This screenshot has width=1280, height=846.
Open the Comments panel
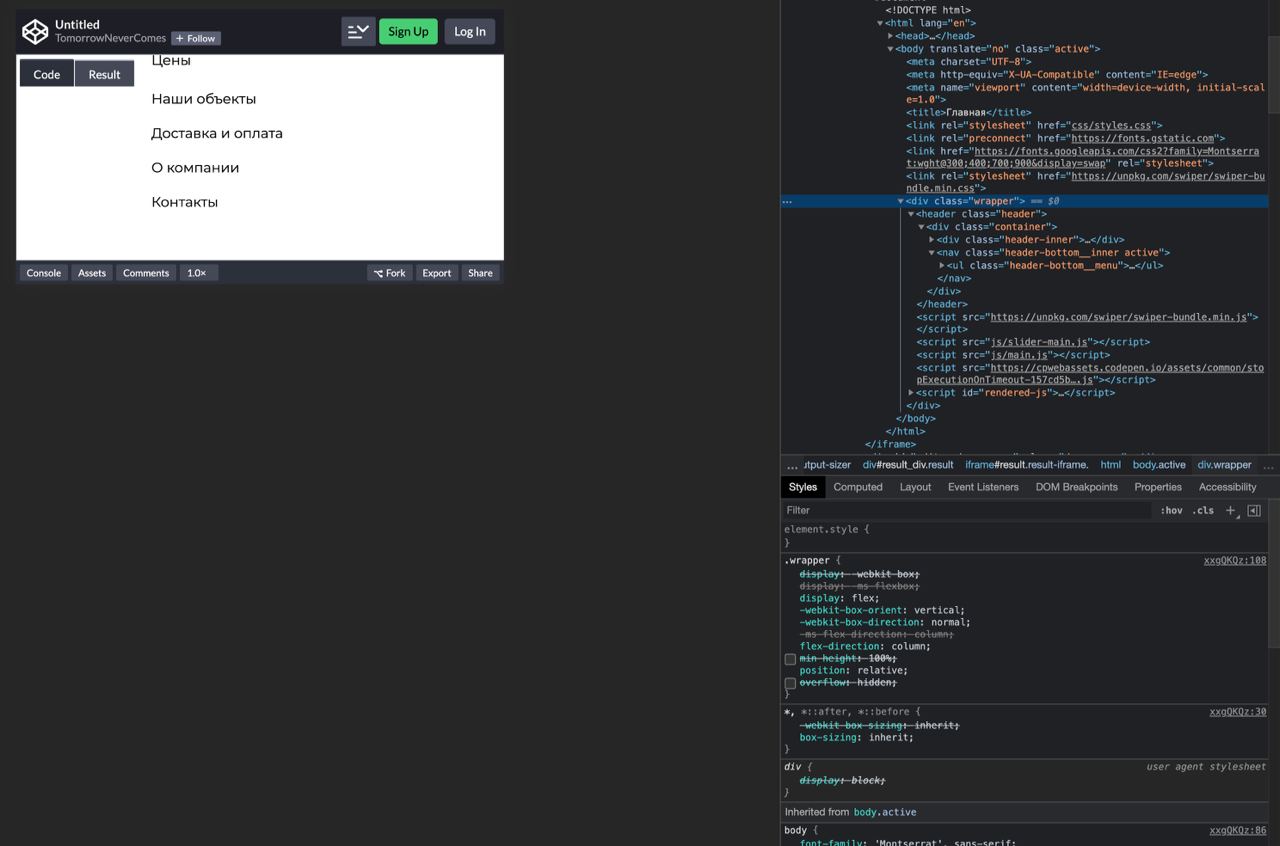pos(146,273)
